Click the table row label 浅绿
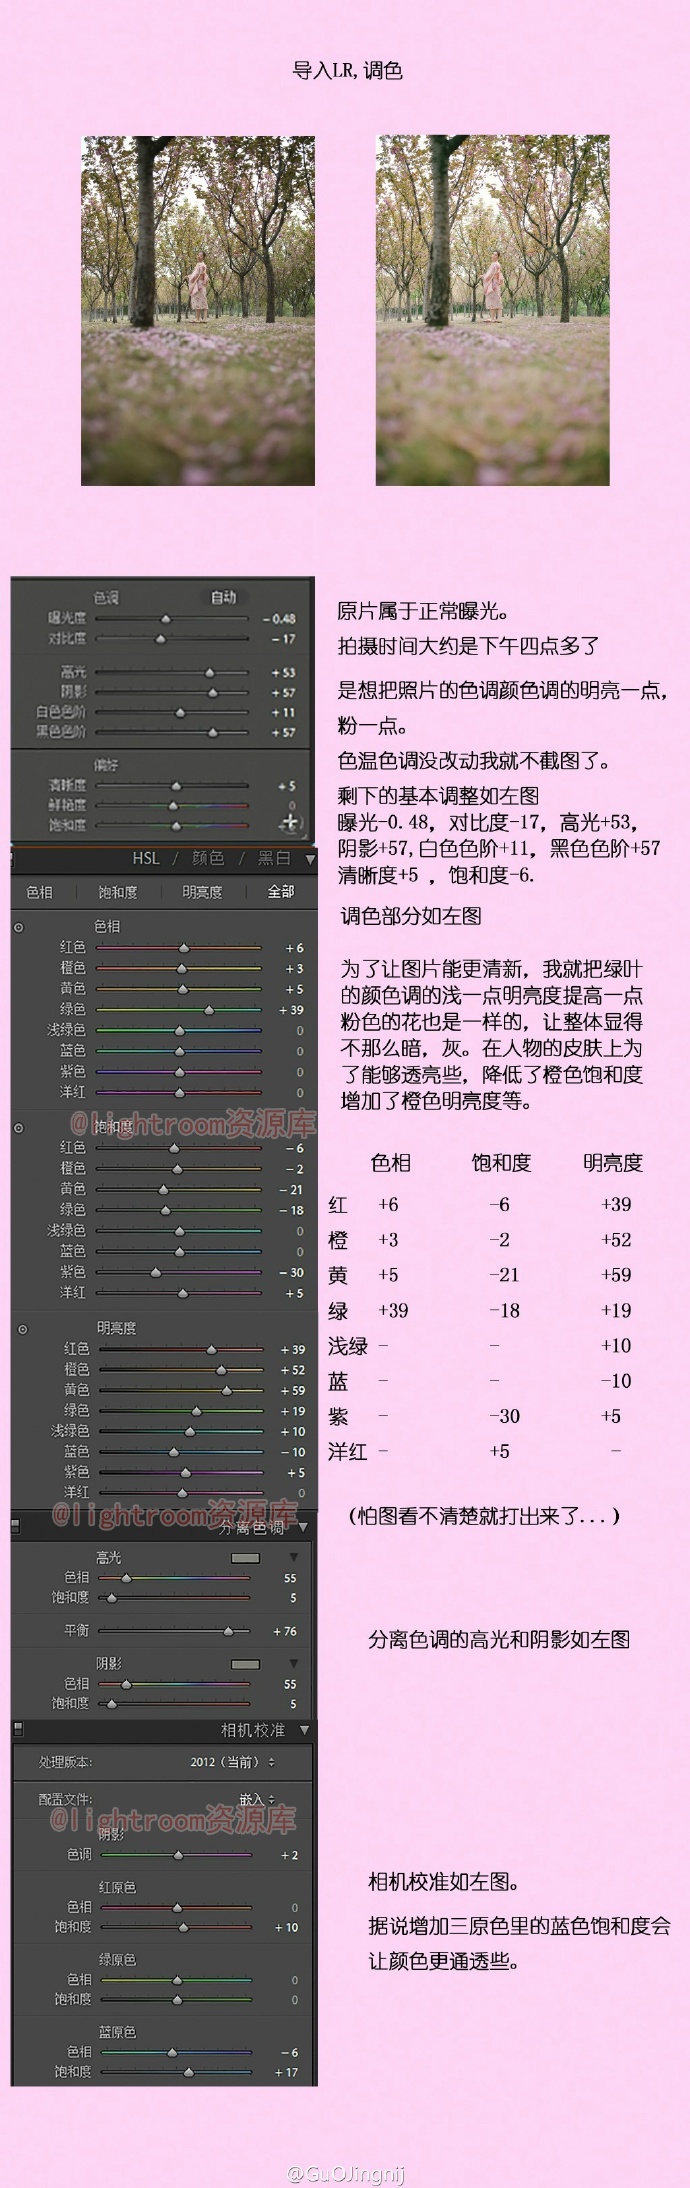Image resolution: width=690 pixels, height=2188 pixels. tap(348, 1346)
